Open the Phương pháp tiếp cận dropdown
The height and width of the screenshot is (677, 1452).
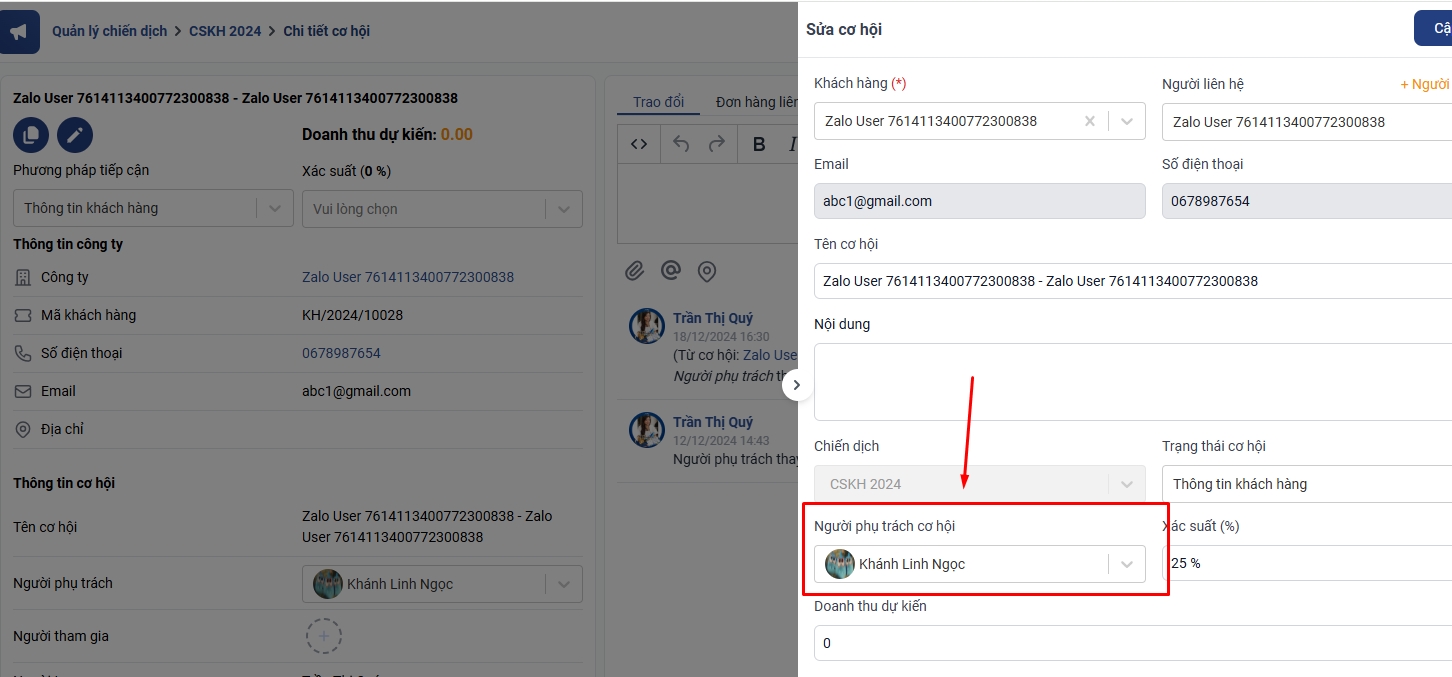pyautogui.click(x=153, y=208)
